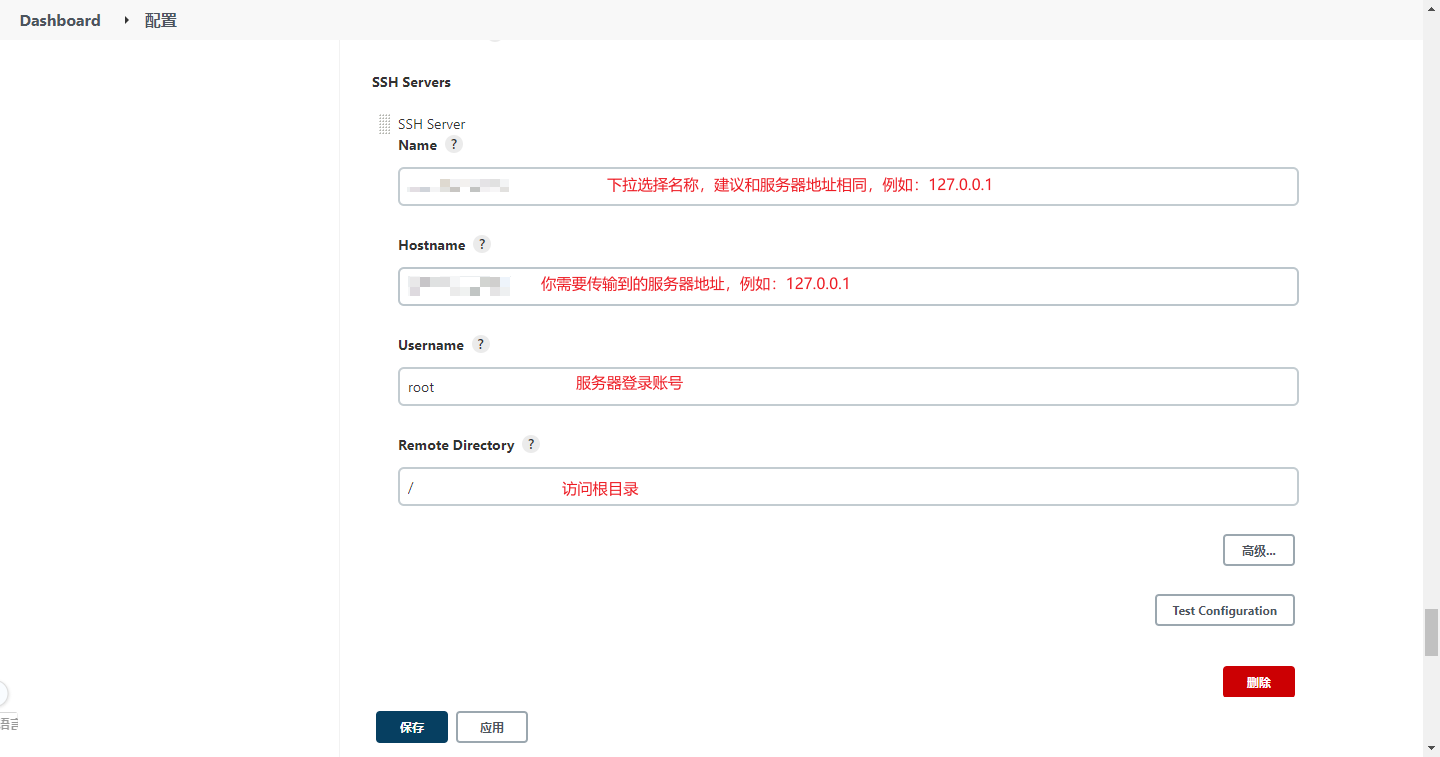Click the SSH Servers heading

point(411,82)
